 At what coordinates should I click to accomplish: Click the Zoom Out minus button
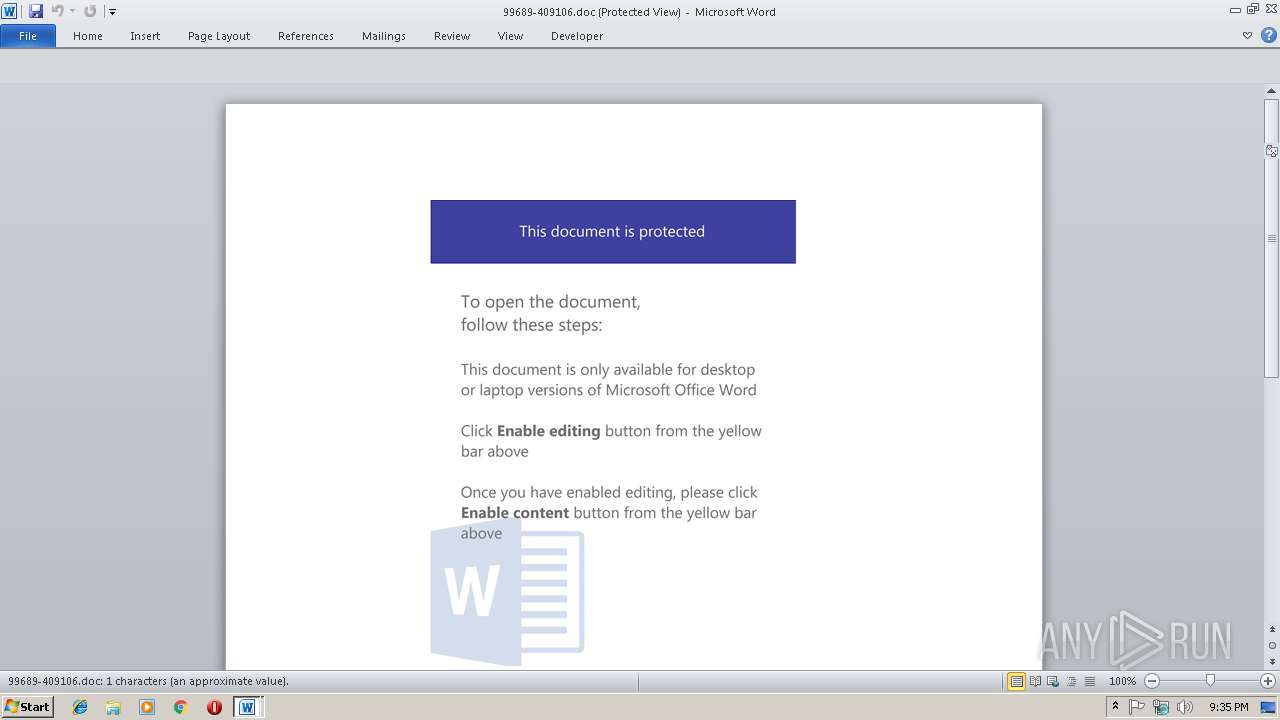pyautogui.click(x=1151, y=681)
